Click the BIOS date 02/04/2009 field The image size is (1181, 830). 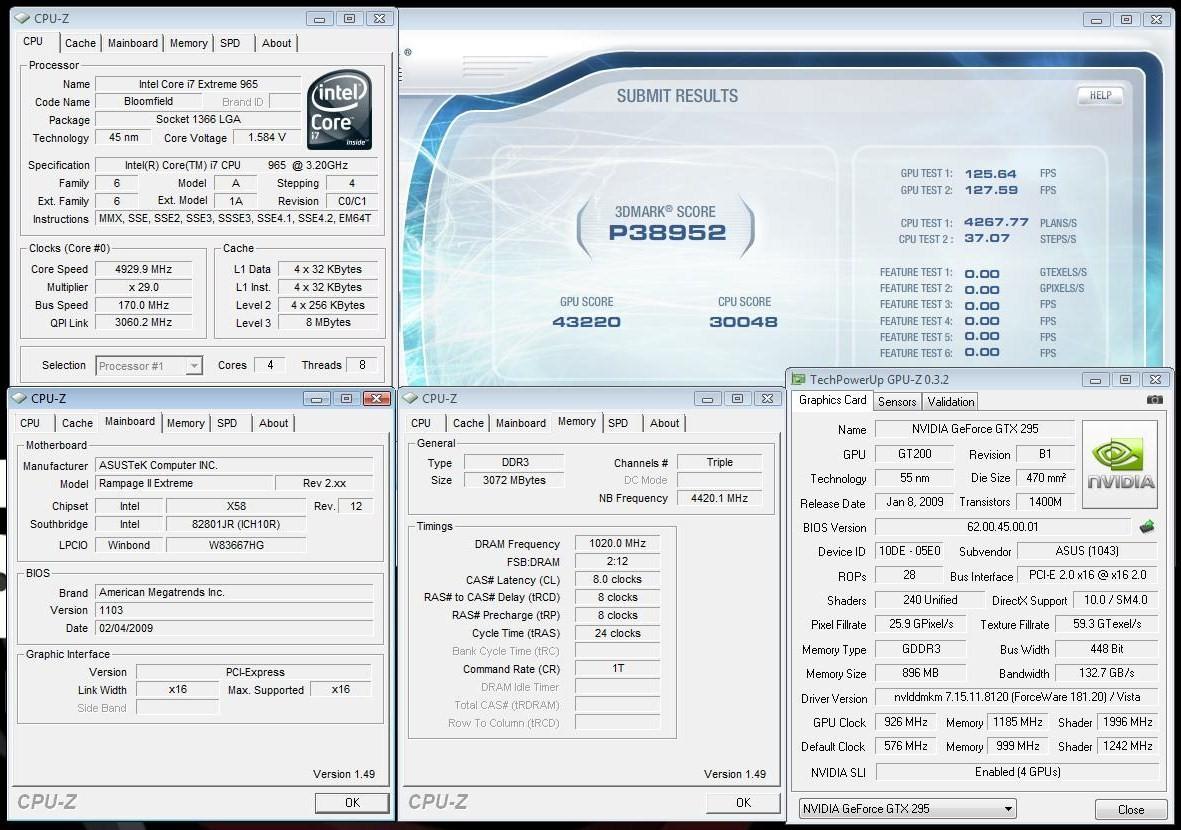coord(234,627)
